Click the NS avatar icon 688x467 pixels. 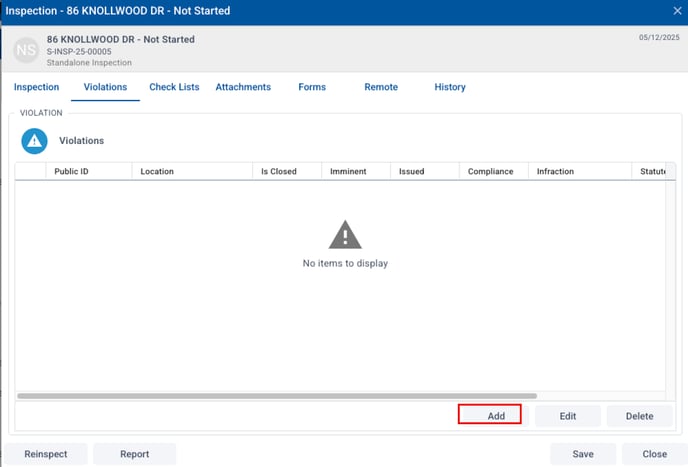27,50
